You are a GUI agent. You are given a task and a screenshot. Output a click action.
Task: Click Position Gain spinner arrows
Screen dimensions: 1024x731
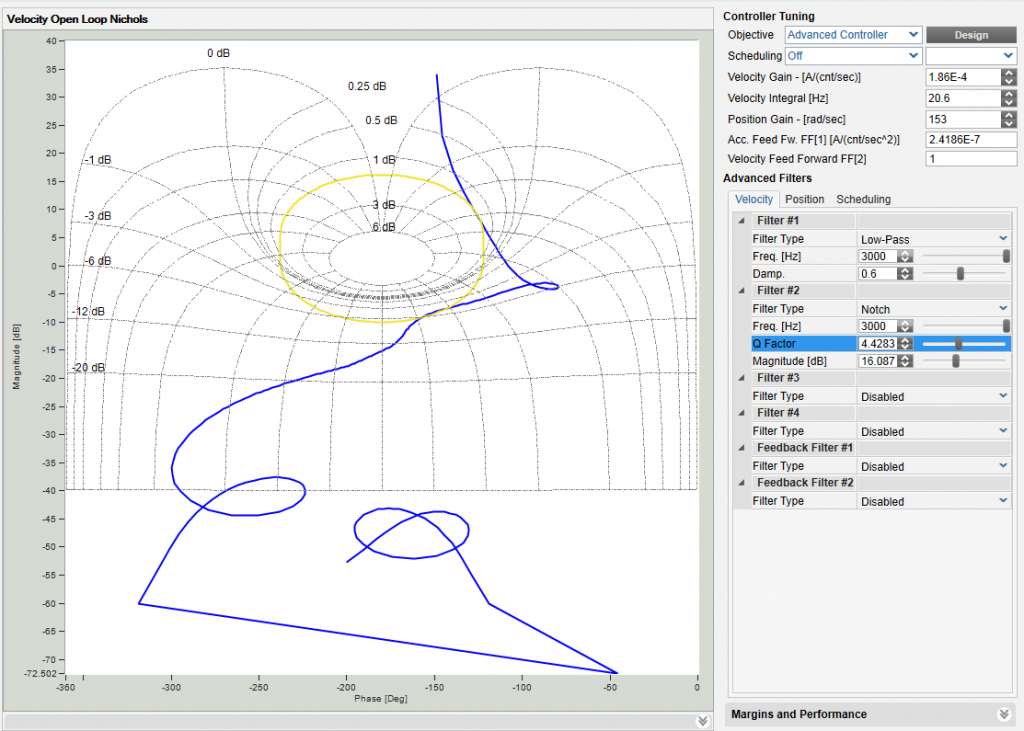[1009, 119]
